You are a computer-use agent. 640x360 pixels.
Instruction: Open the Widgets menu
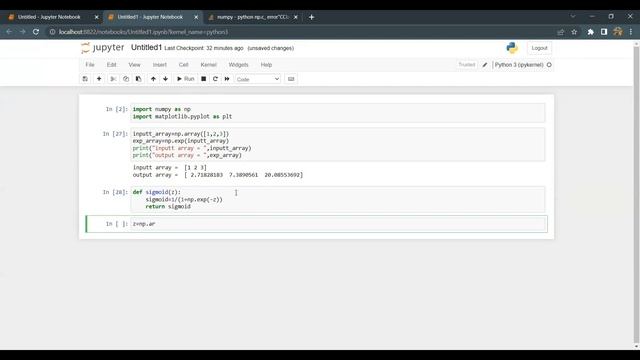coord(238,64)
